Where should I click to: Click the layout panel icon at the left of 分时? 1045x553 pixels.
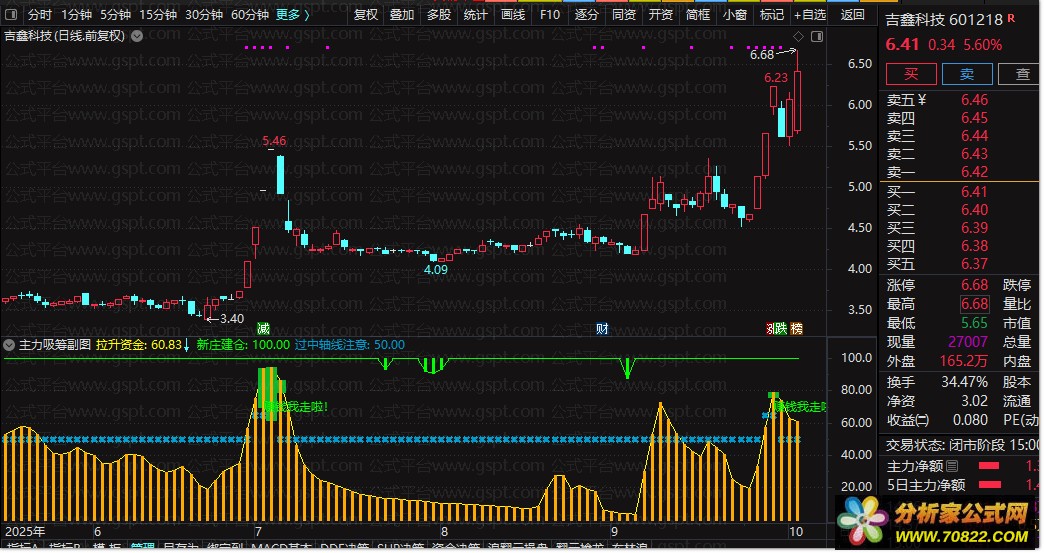11,15
